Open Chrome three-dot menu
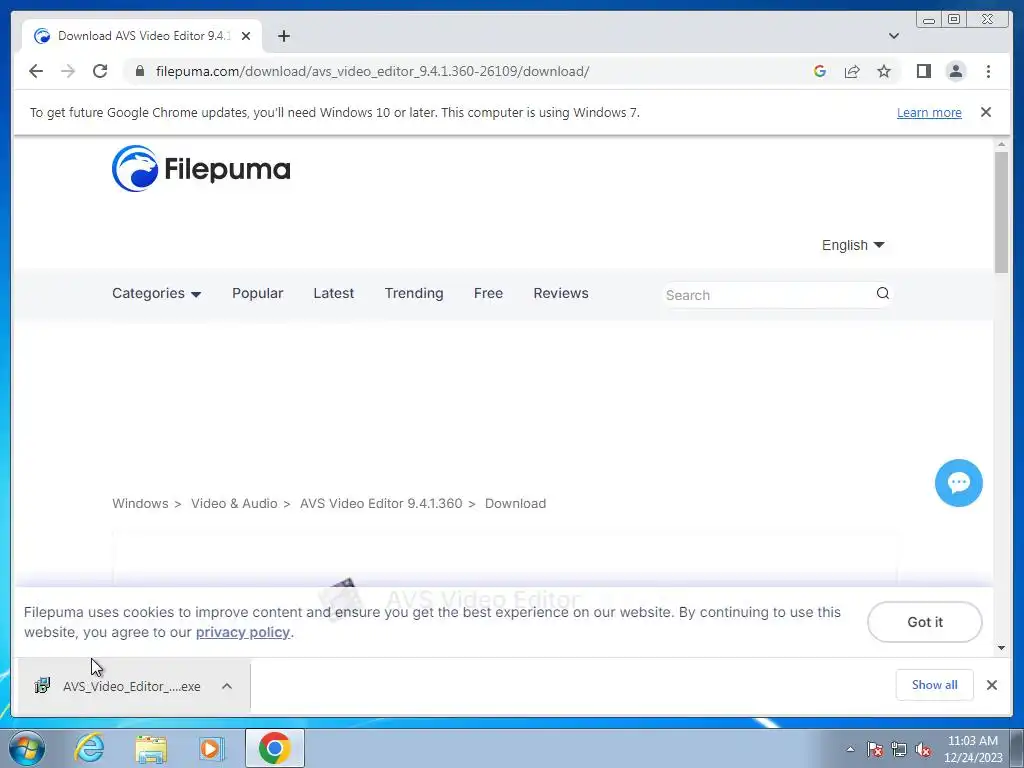This screenshot has width=1024, height=768. click(x=988, y=71)
